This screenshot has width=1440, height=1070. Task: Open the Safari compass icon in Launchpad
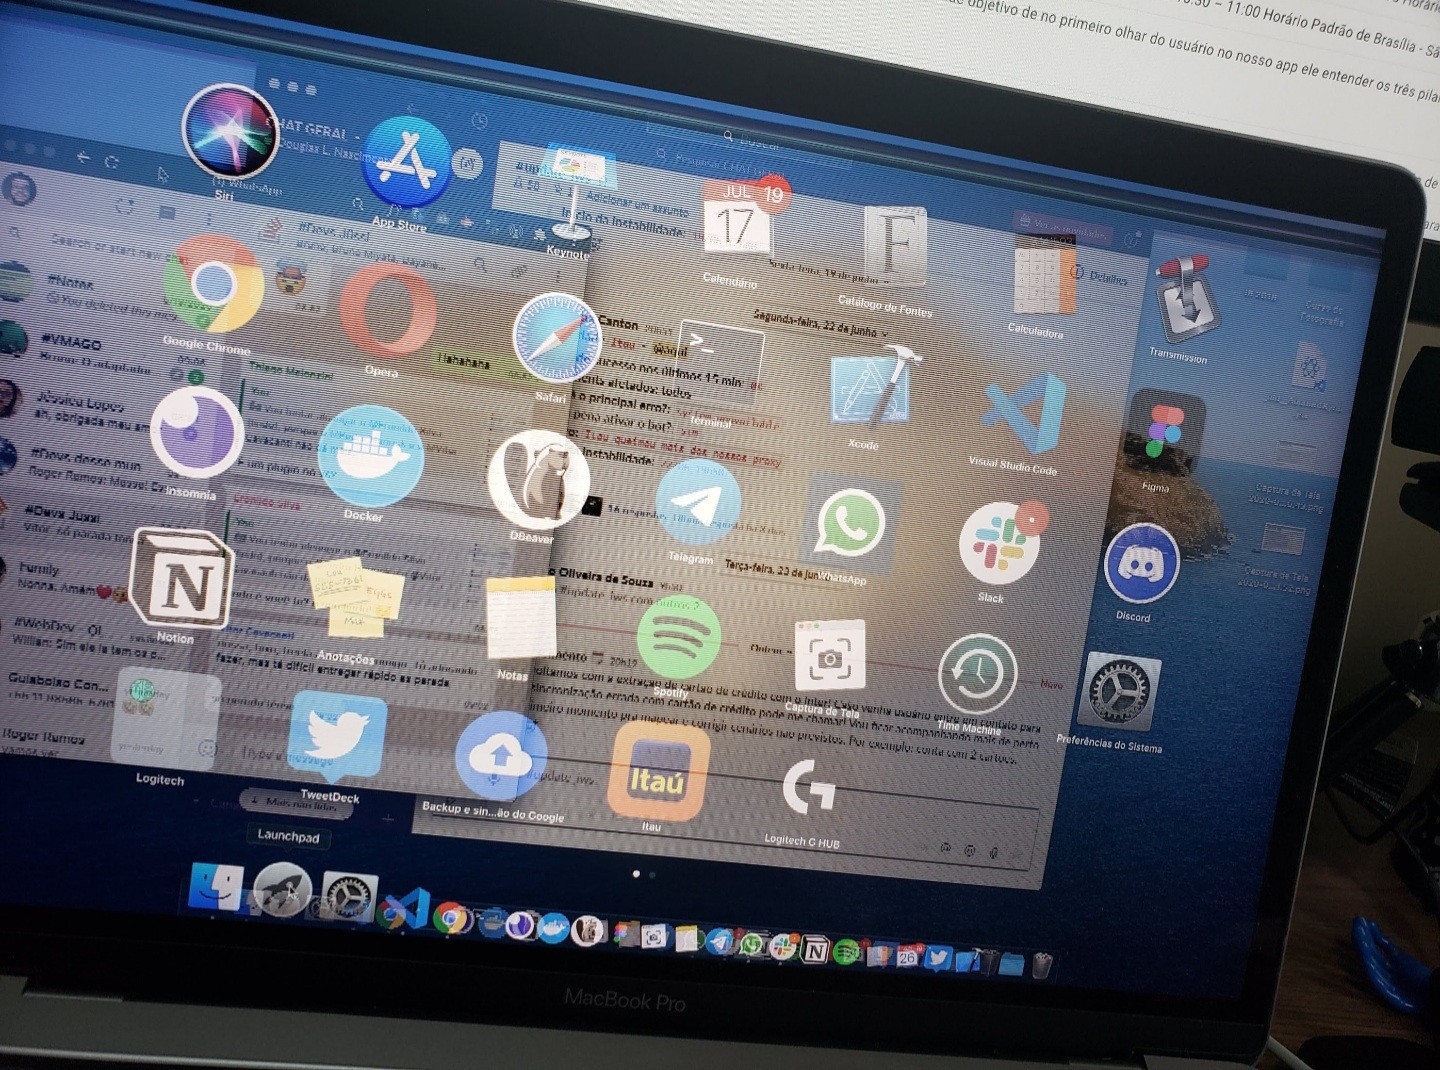(556, 337)
